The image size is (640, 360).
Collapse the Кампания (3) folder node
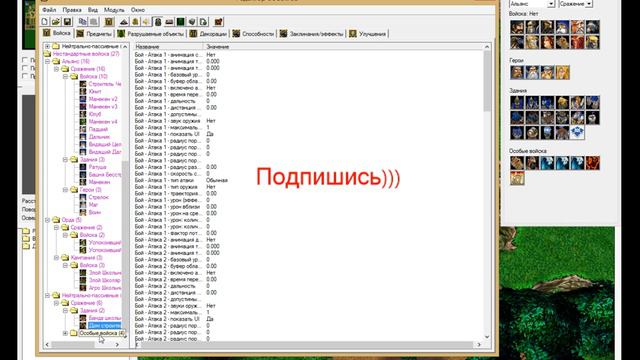pyautogui.click(x=56, y=258)
